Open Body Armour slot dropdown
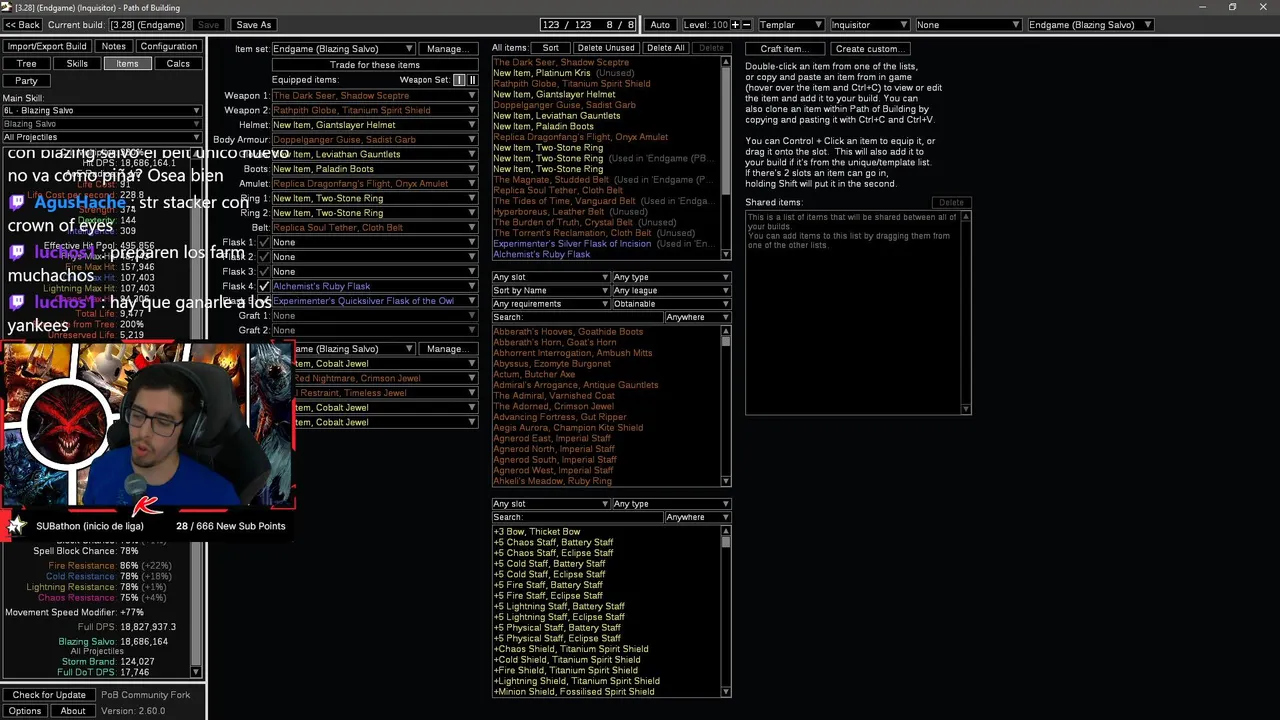The width and height of the screenshot is (1280, 720). click(x=375, y=140)
